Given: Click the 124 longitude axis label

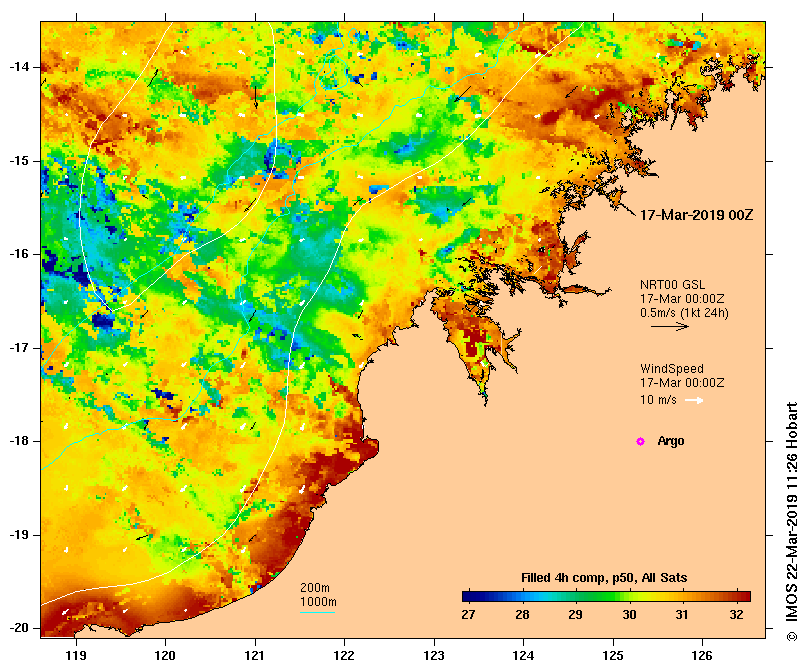Looking at the screenshot, I should pos(523,656).
